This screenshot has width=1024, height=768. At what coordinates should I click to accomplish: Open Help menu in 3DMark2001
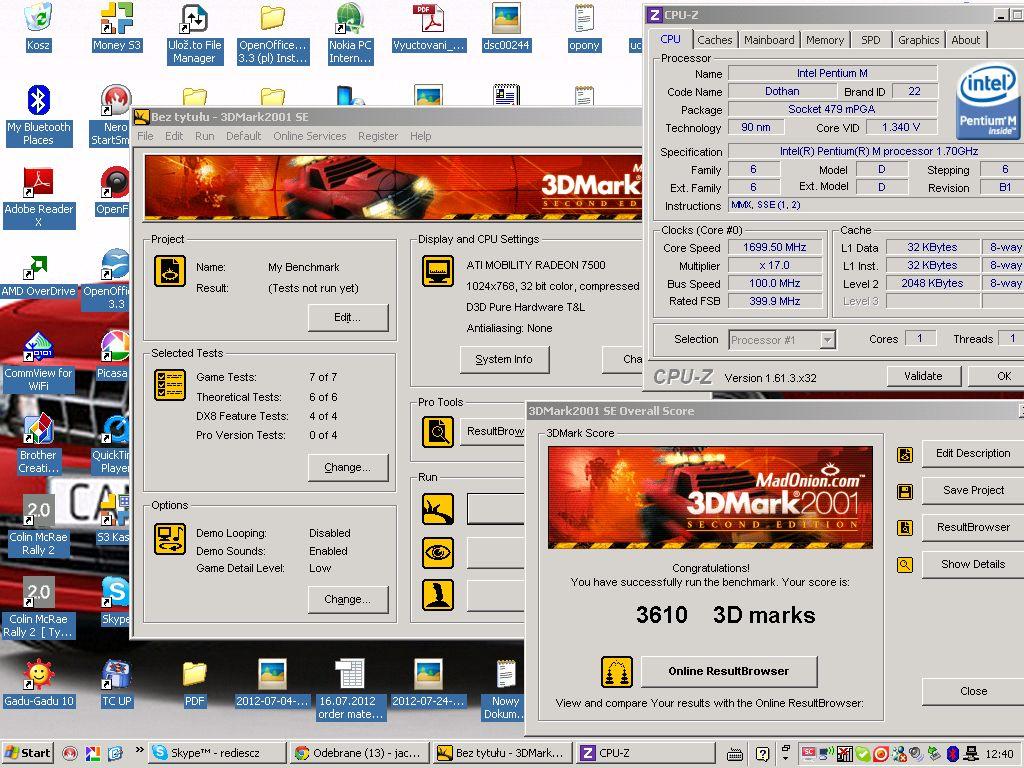coord(421,136)
